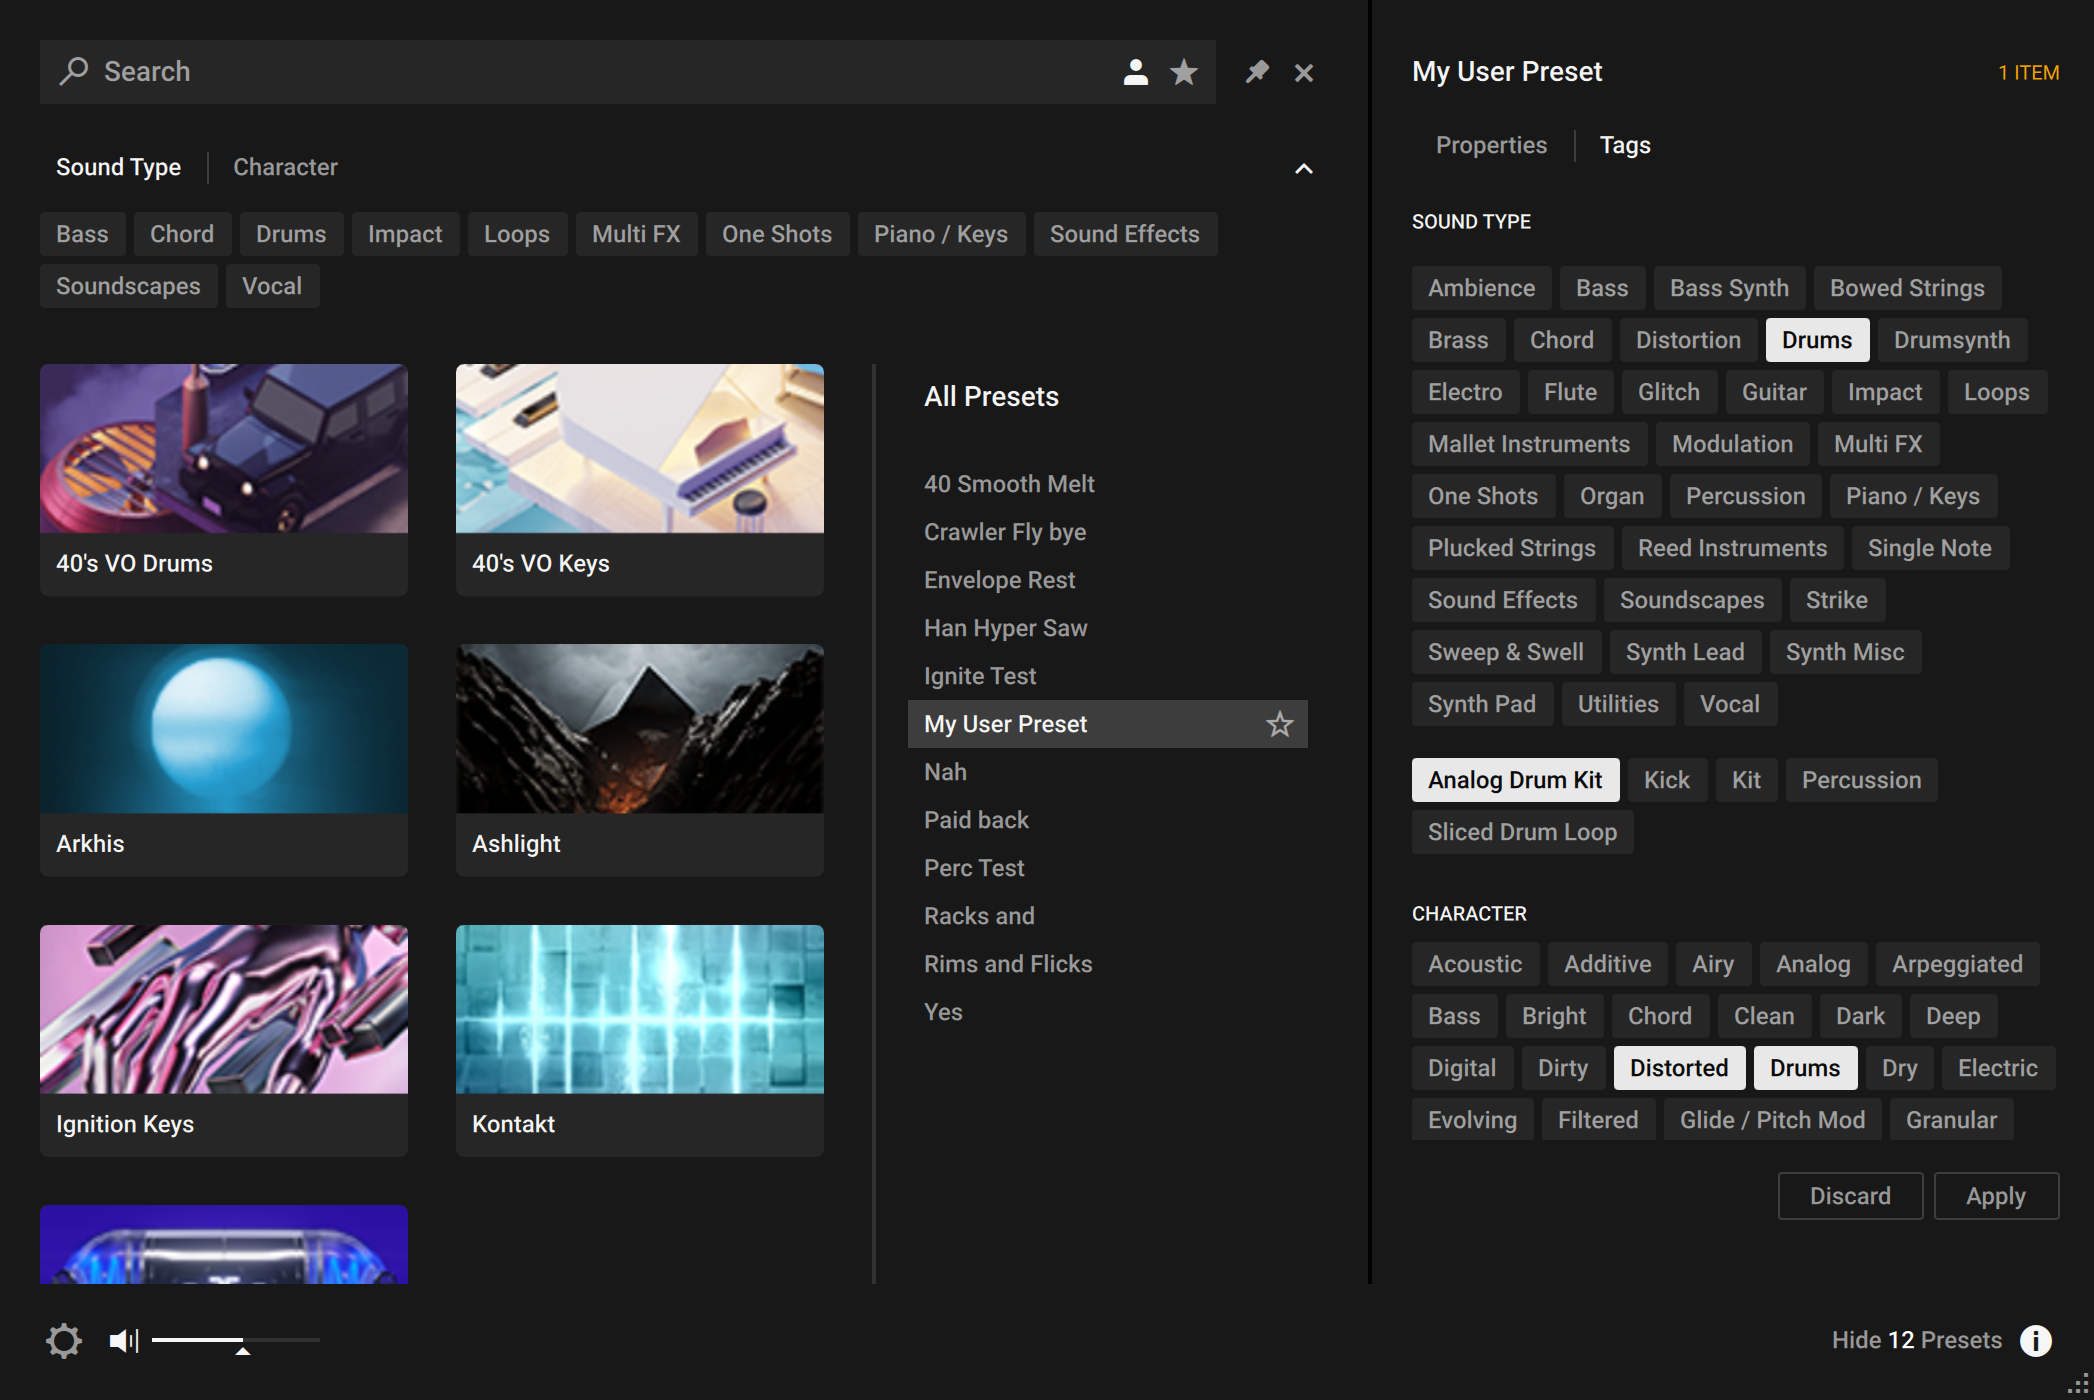This screenshot has width=2094, height=1400.
Task: Open the Character filter tab
Action: 285,167
